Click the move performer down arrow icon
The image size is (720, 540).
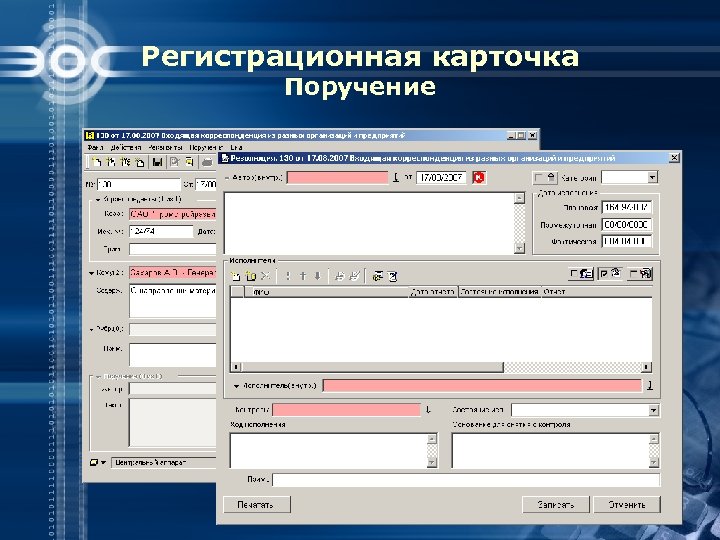[x=317, y=276]
